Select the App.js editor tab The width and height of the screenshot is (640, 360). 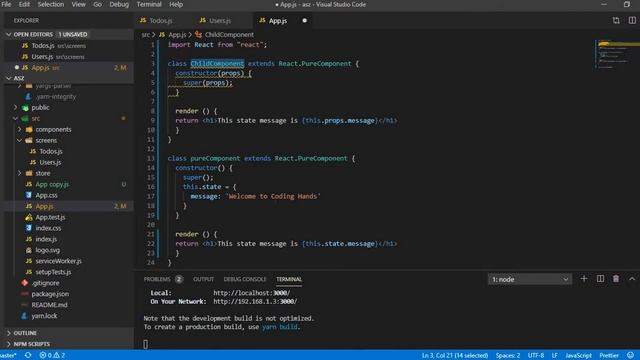278,20
